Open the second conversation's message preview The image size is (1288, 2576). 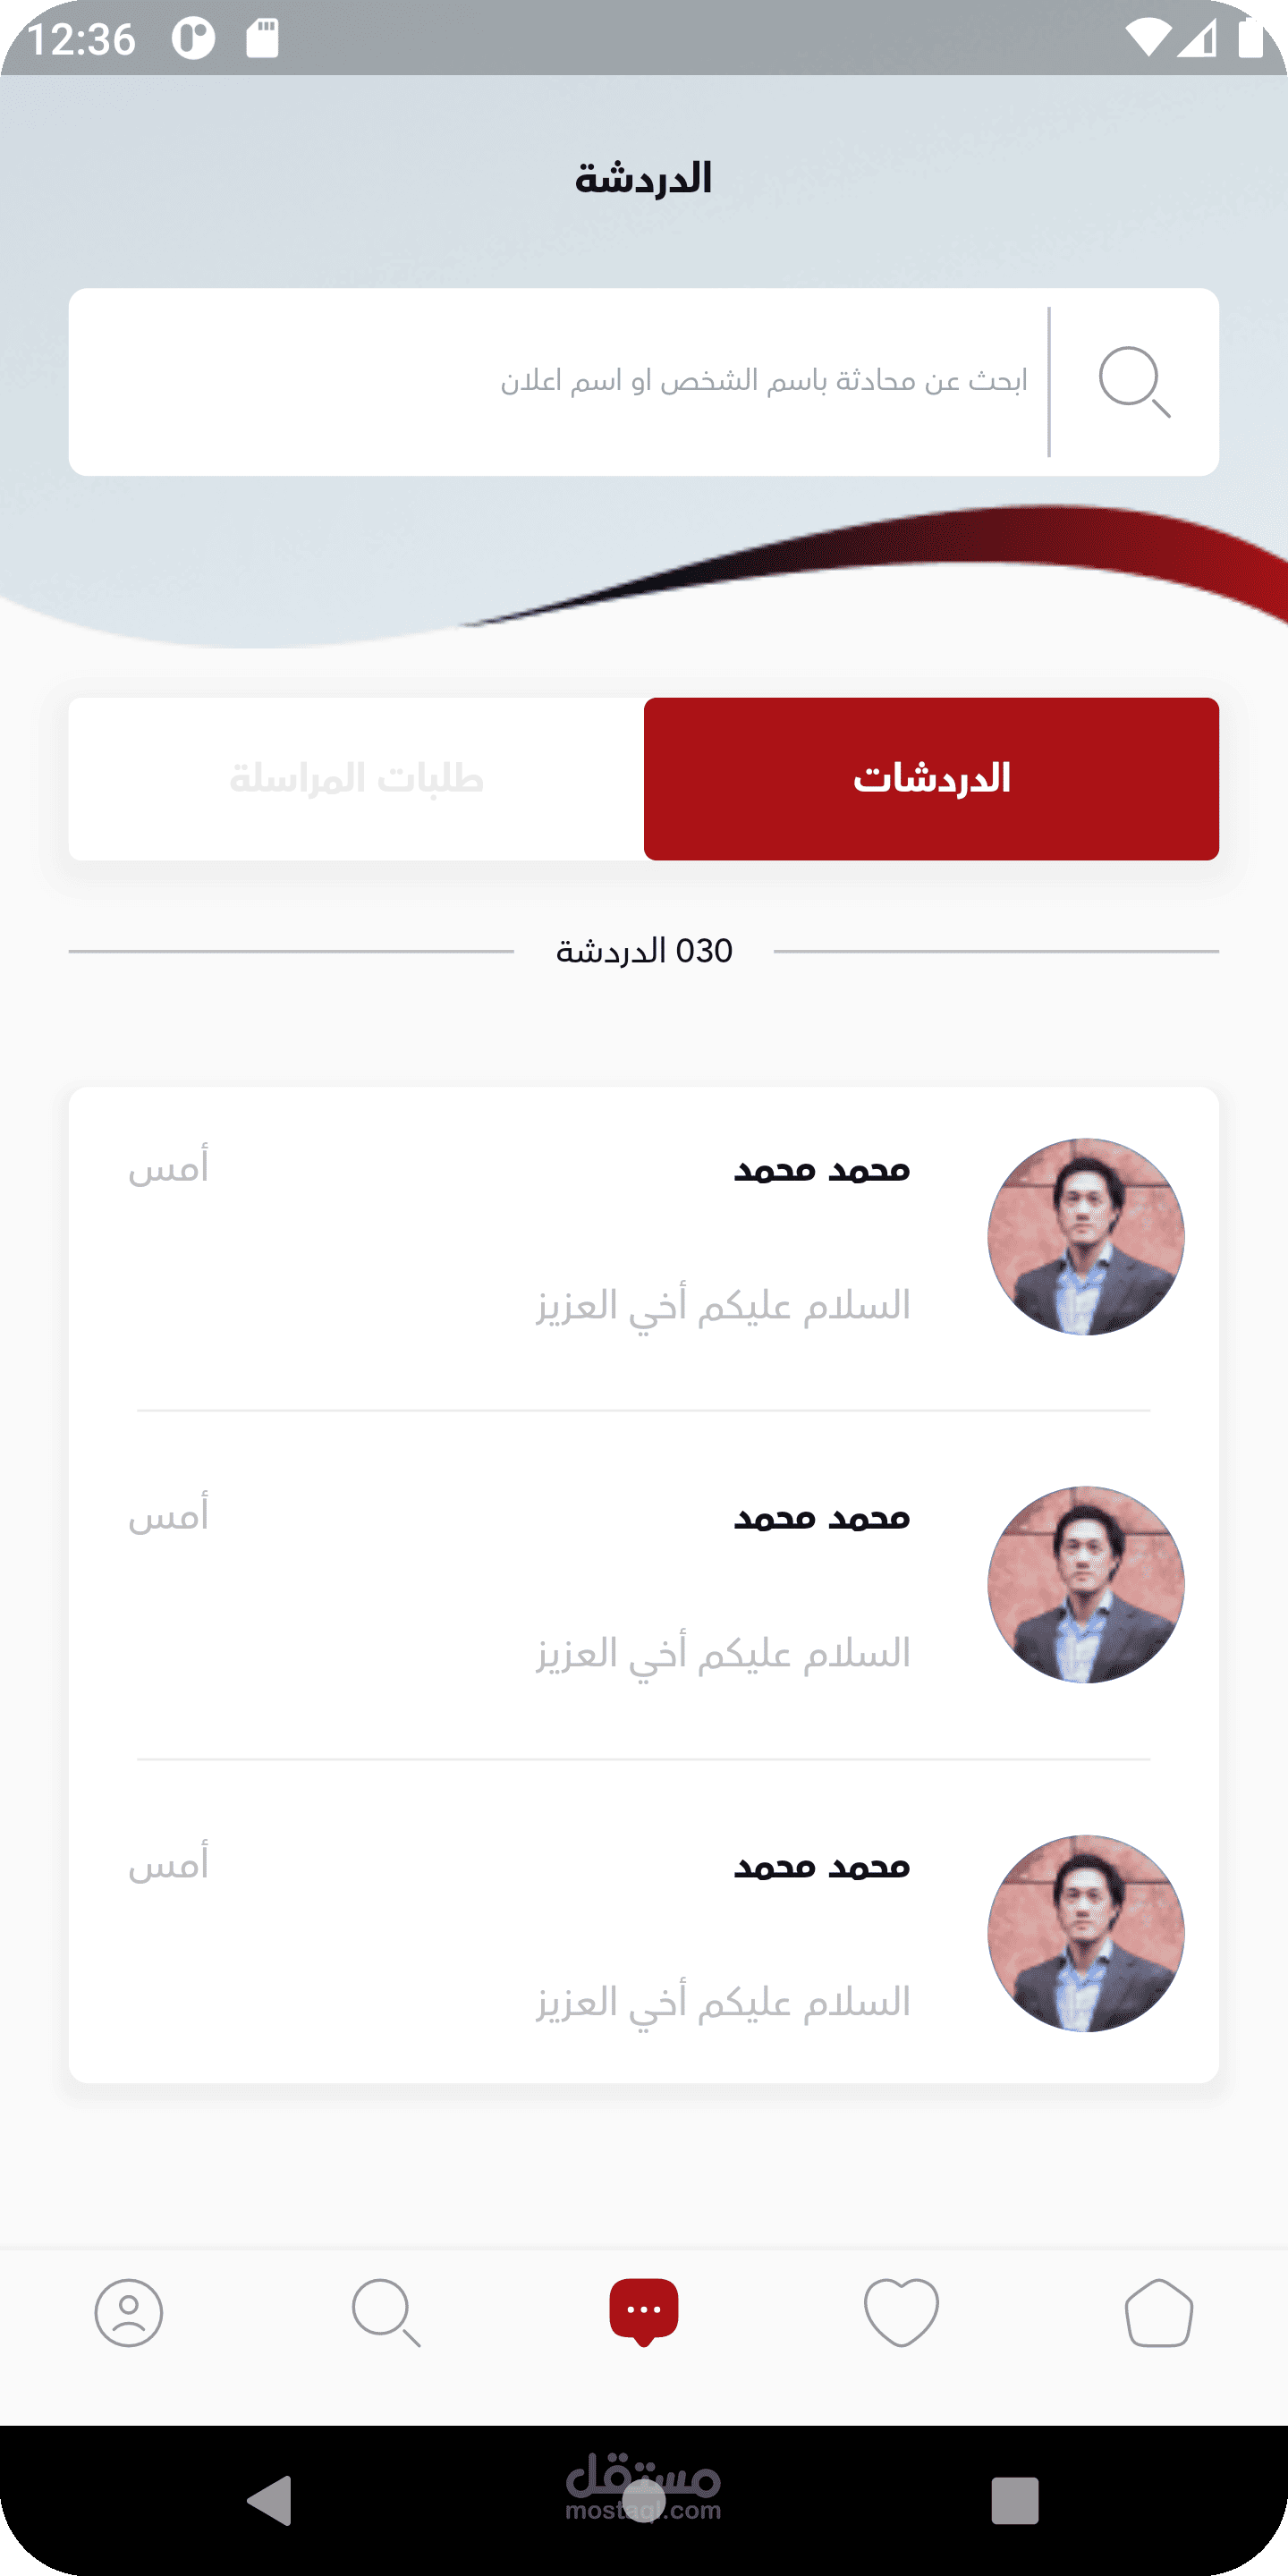[723, 1654]
